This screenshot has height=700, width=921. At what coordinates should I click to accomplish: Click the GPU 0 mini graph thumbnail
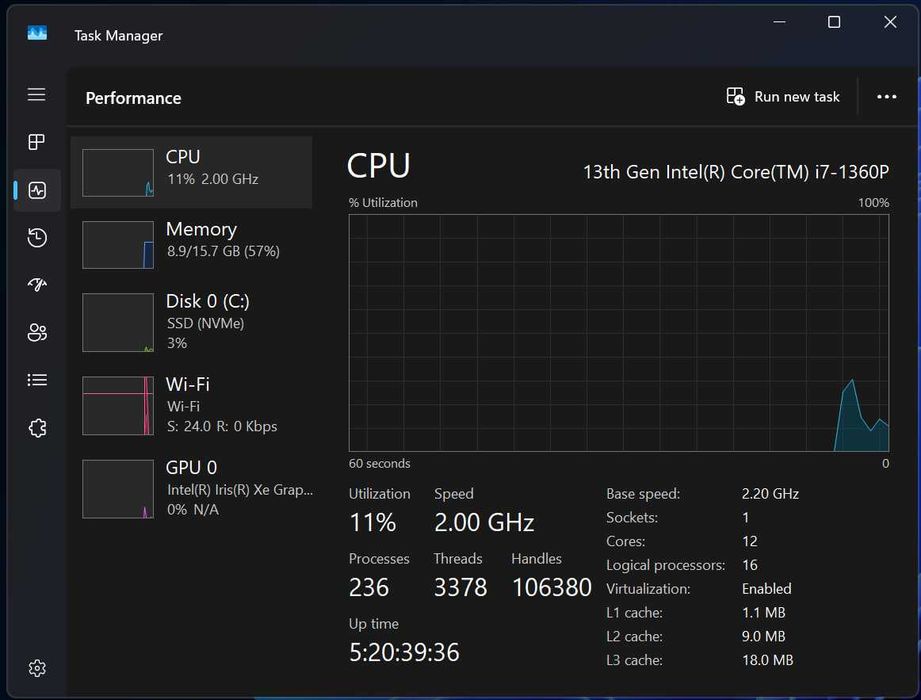[x=118, y=489]
